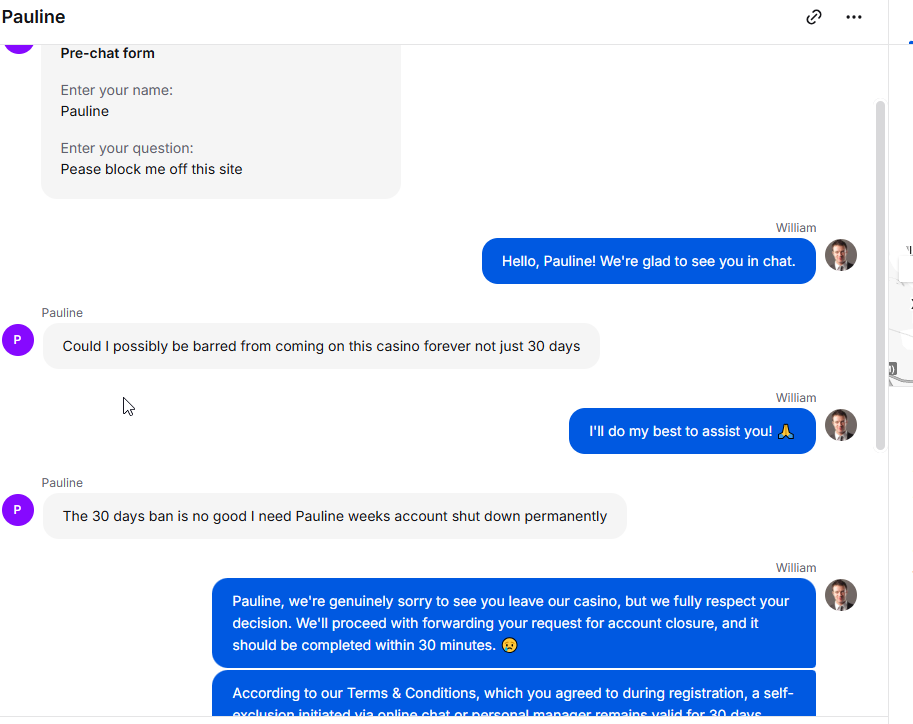Click the Pauline chat title header
This screenshot has height=724, width=913.
[33, 17]
